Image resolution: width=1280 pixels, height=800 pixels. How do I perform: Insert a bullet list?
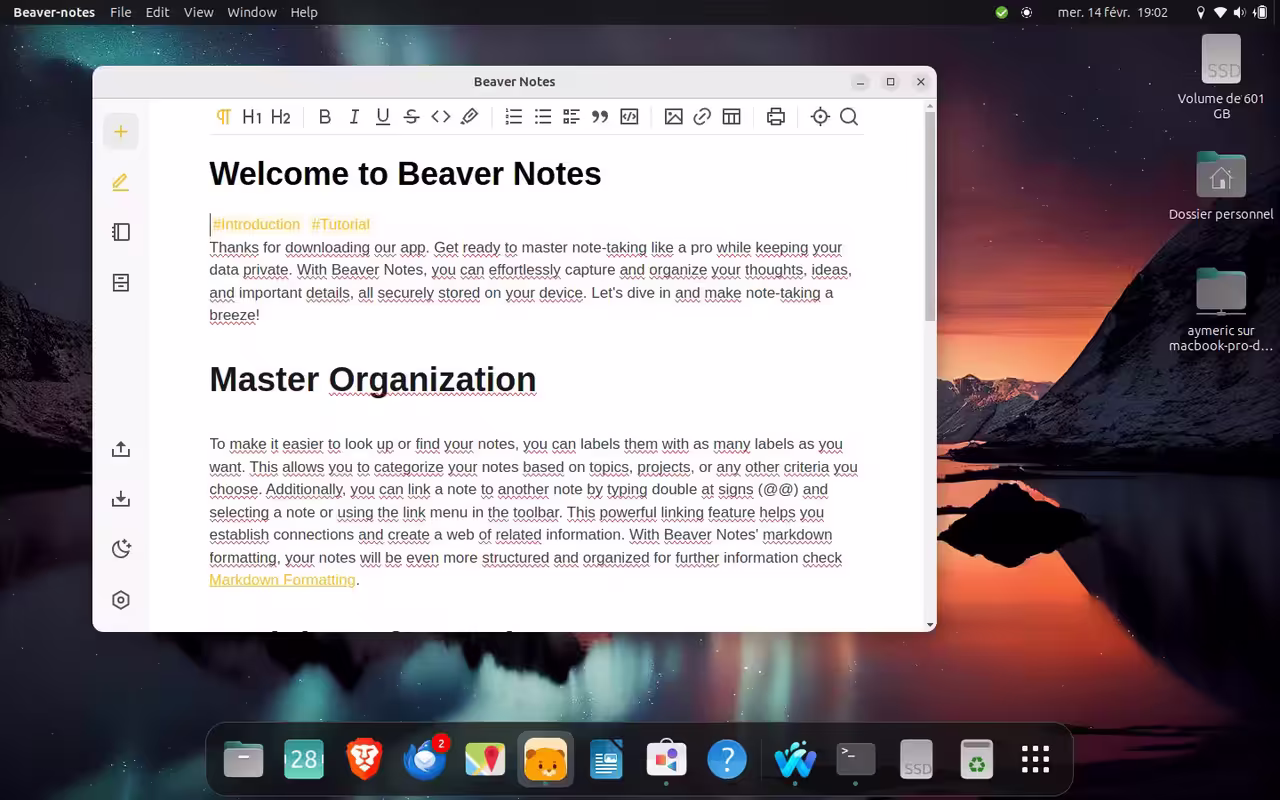(x=543, y=117)
